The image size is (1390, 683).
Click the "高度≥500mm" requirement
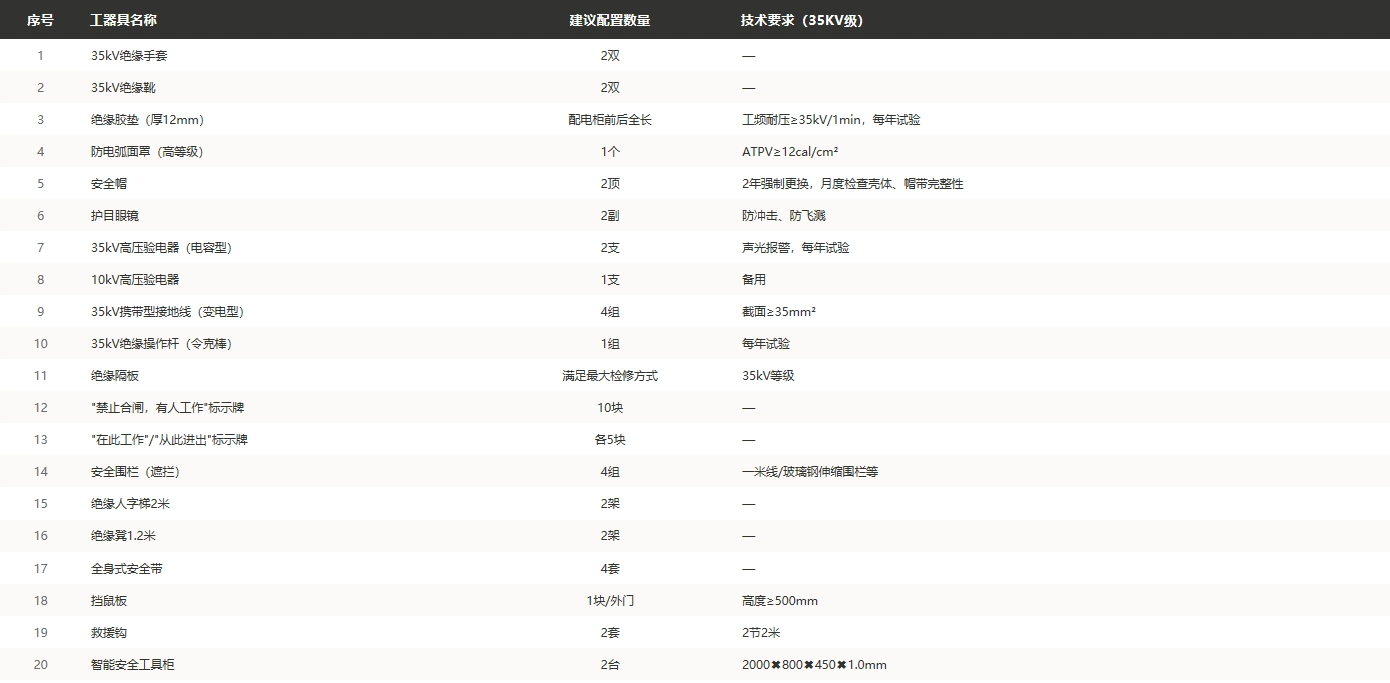[x=780, y=601]
